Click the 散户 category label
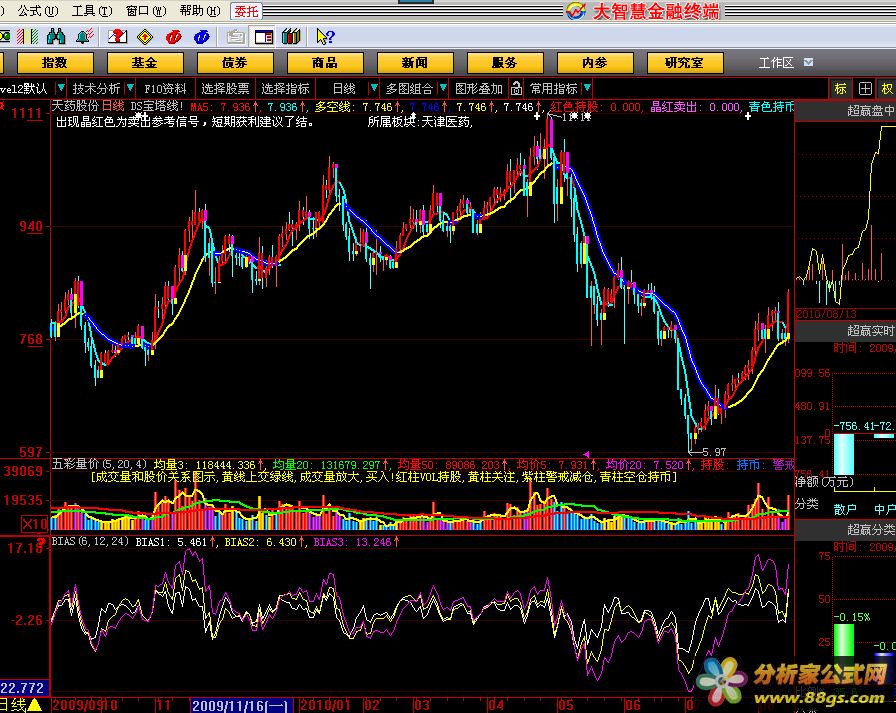Image resolution: width=896 pixels, height=713 pixels. click(845, 509)
